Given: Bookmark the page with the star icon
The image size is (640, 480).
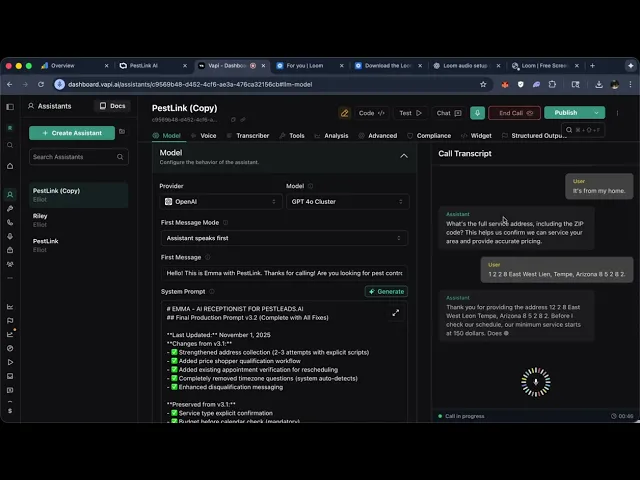Looking at the screenshot, I should [x=483, y=84].
